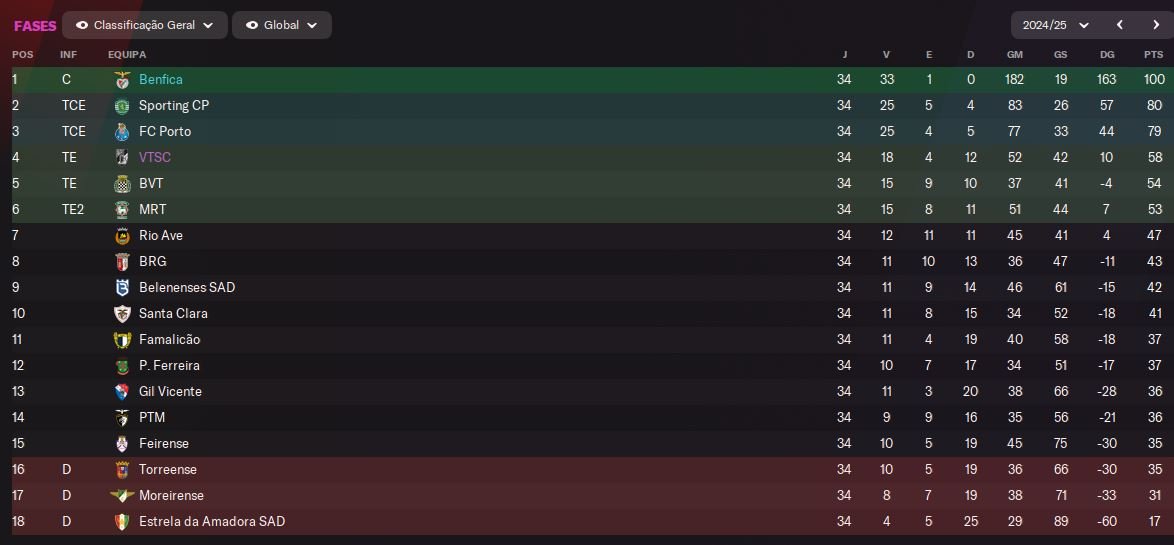Click the FC Porto crest icon

[x=122, y=132]
